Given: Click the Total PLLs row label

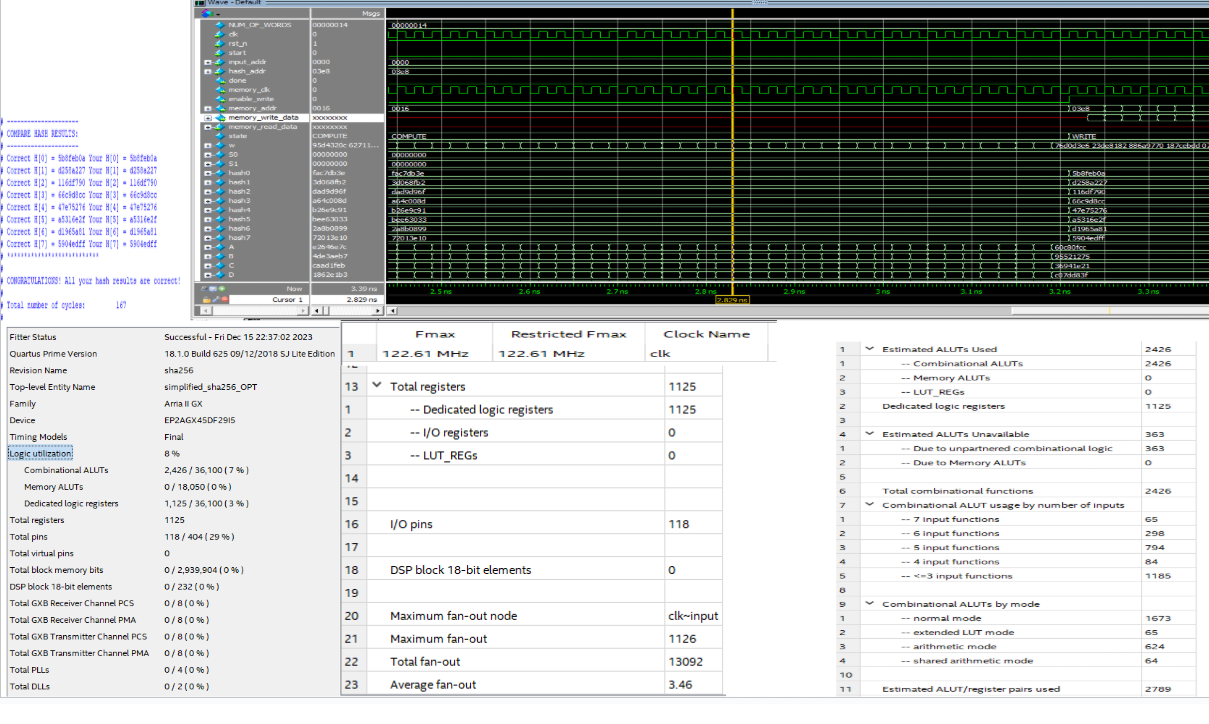Looking at the screenshot, I should [x=30, y=670].
